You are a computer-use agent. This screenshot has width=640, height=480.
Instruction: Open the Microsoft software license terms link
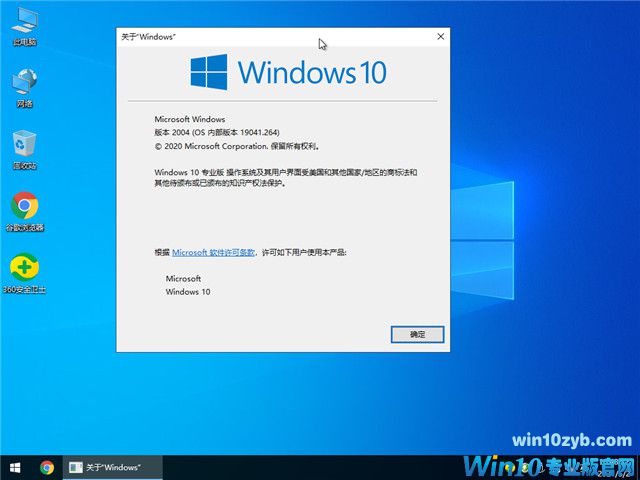click(x=213, y=253)
